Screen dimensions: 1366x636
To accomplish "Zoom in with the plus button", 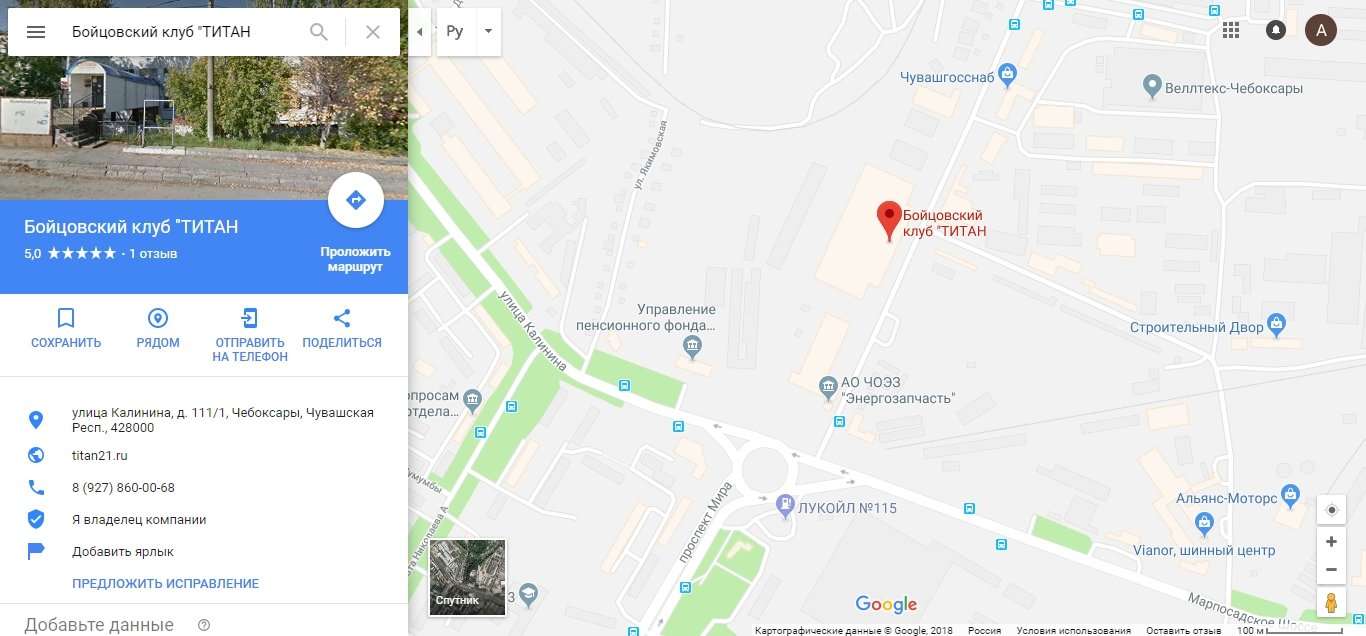I will tap(1331, 541).
